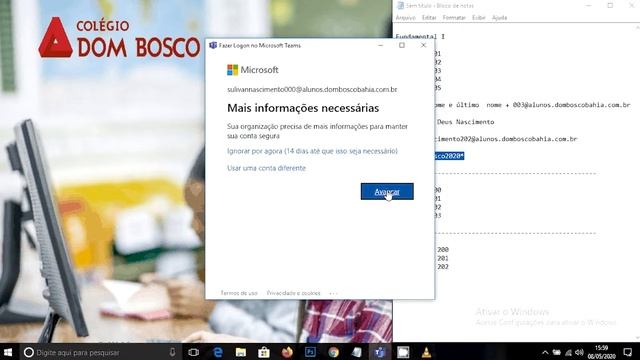Screen dimensions: 640x360
Task: Minimize the Teams sign-in window
Action: click(x=380, y=45)
